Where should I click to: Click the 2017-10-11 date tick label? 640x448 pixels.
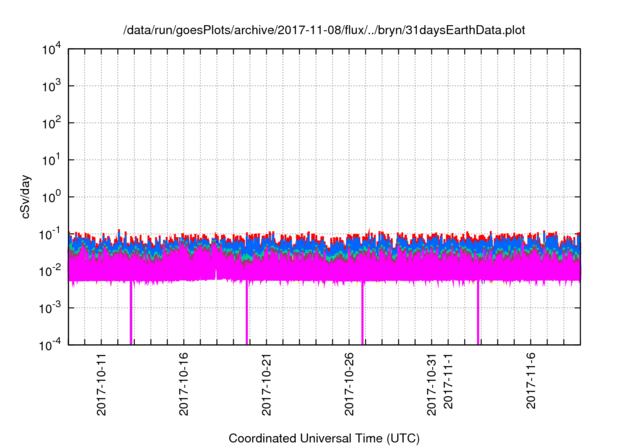[101, 385]
